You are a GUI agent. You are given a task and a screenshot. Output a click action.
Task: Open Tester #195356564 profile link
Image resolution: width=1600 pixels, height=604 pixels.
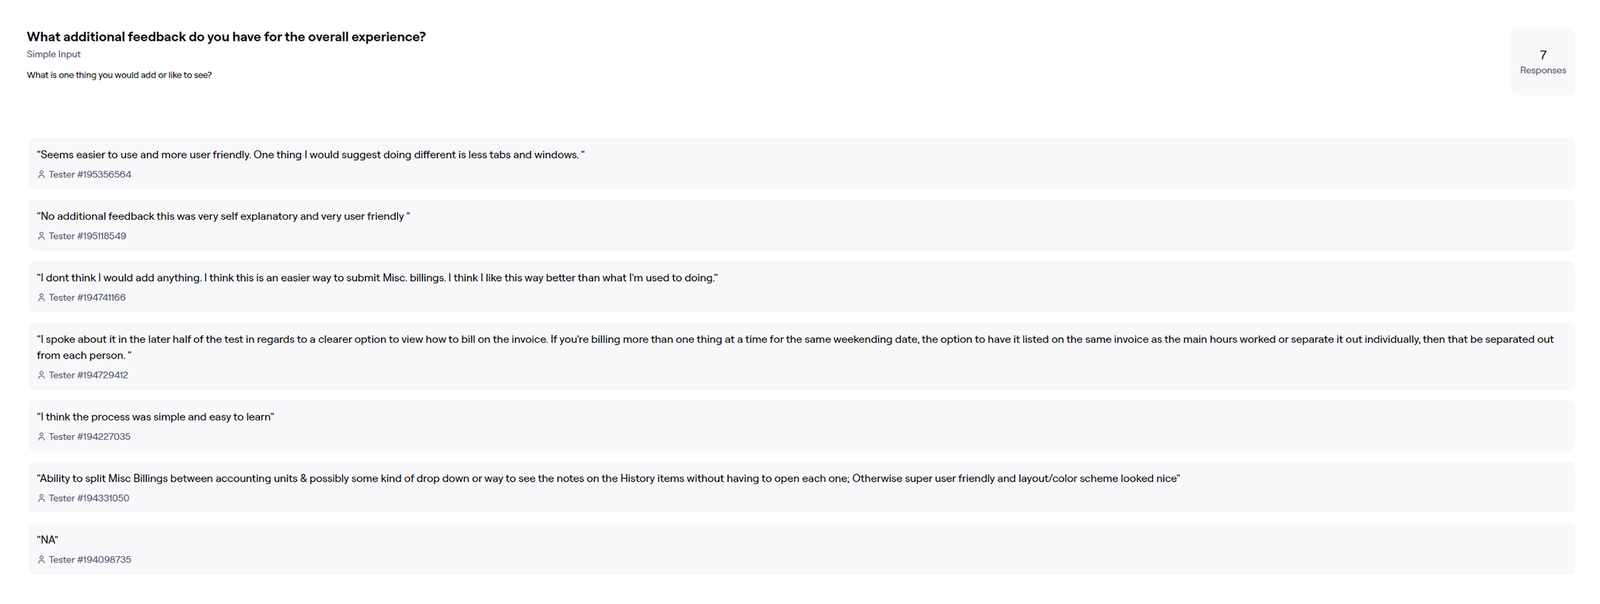tap(90, 175)
